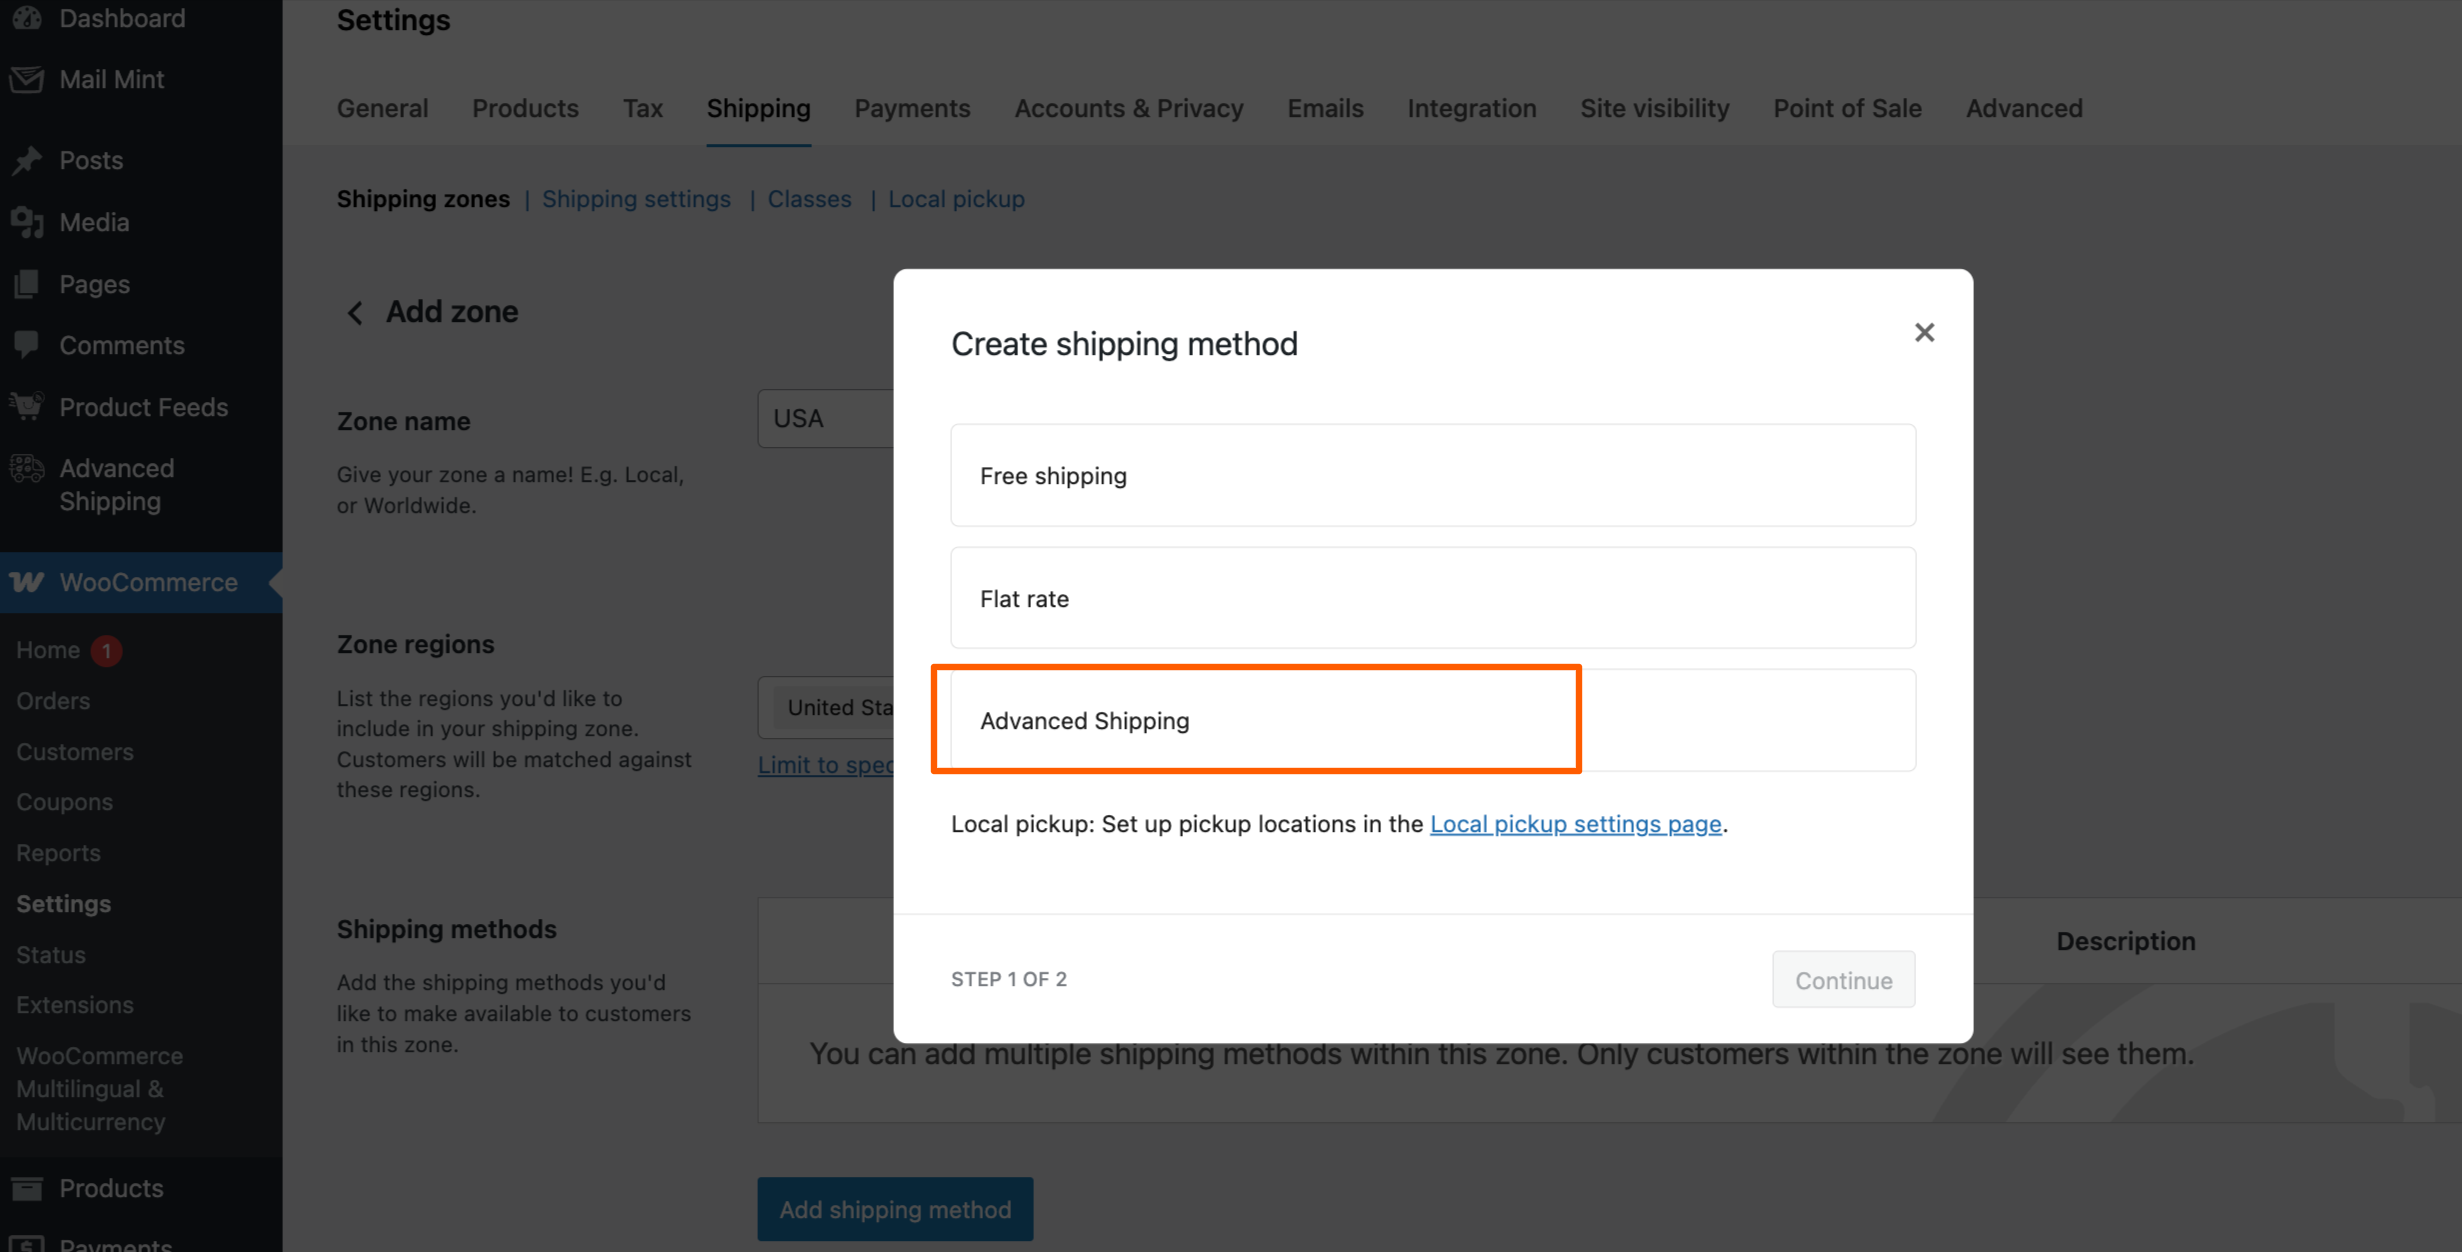Screen dimensions: 2462x1252
Task: Click the Continue button in dialog
Action: click(x=1843, y=980)
